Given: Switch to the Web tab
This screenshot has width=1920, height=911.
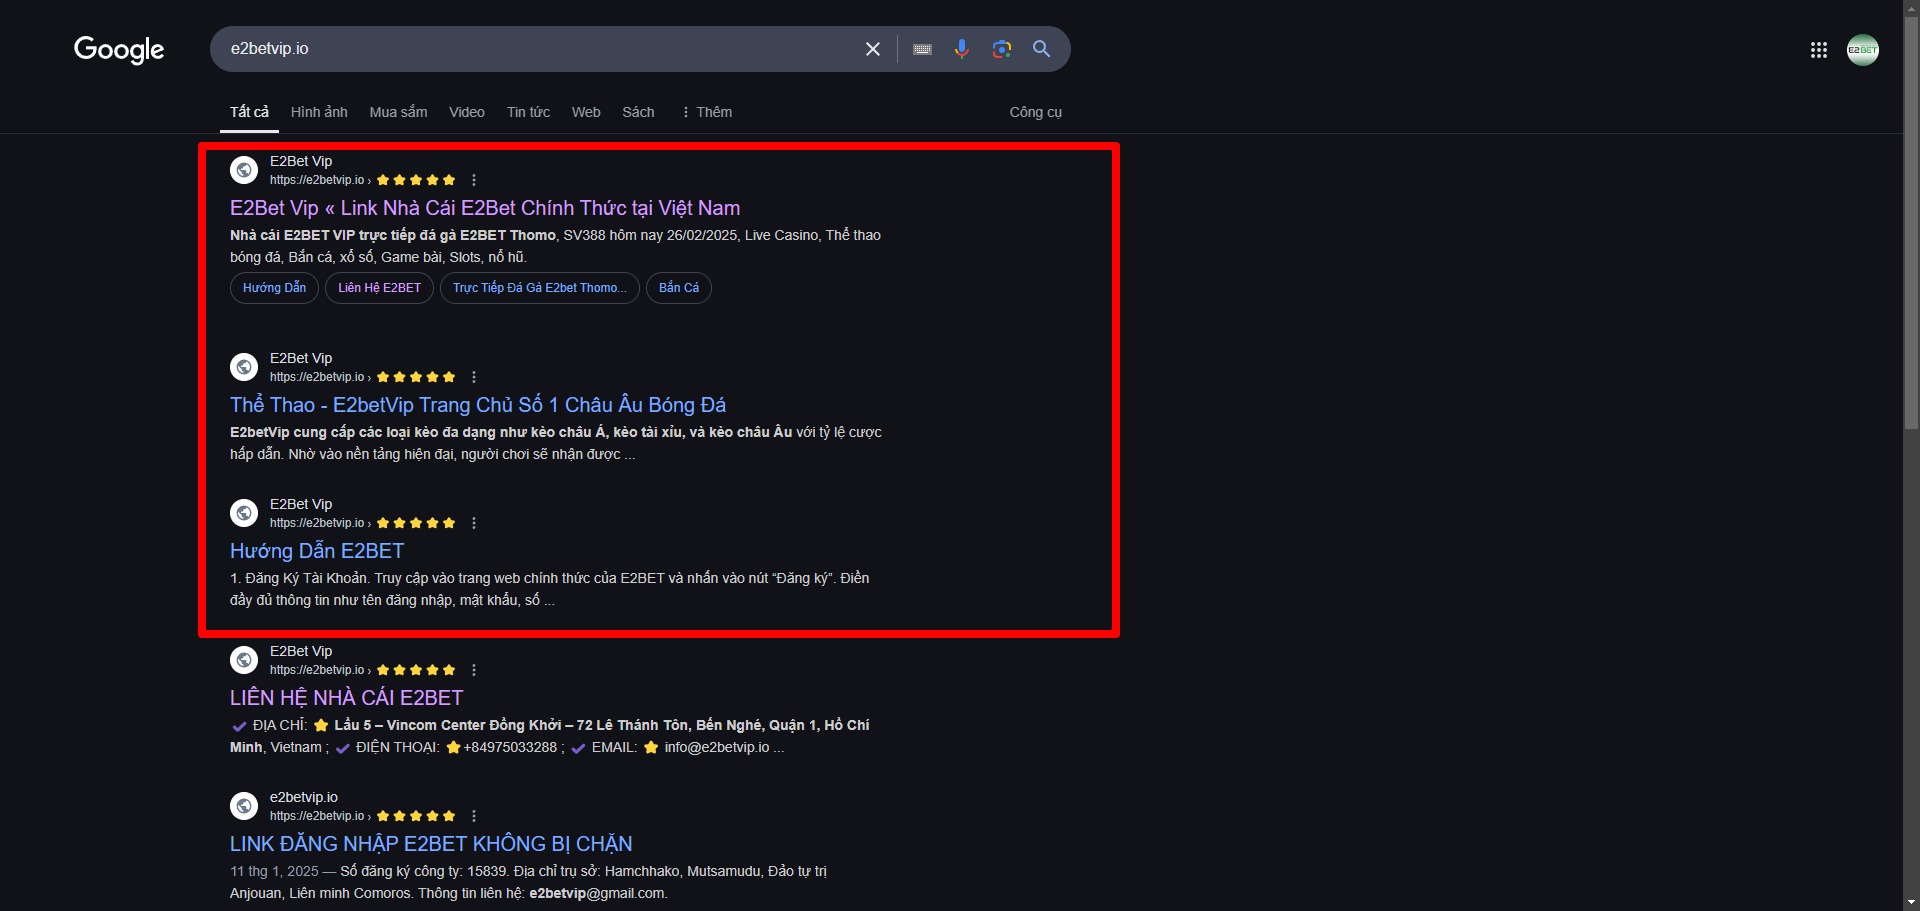Looking at the screenshot, I should [586, 112].
